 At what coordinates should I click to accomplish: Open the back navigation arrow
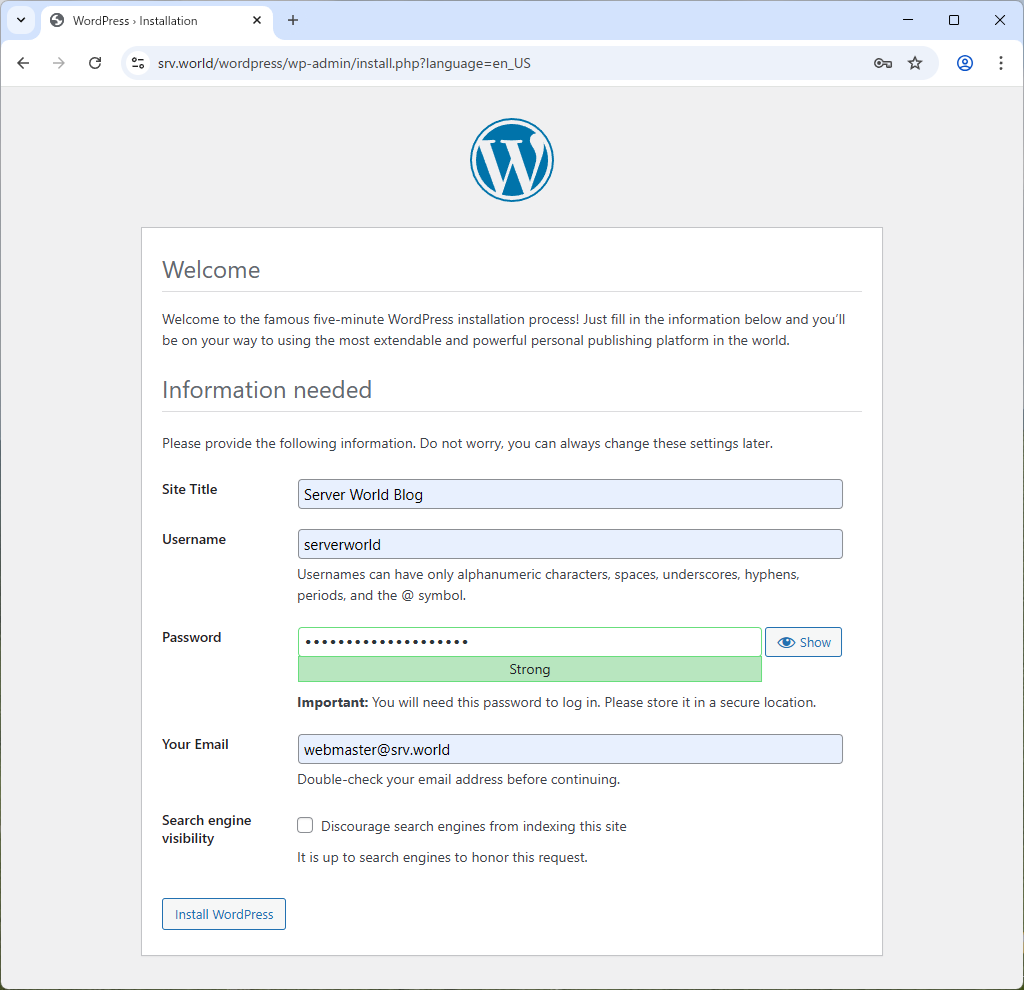pyautogui.click(x=23, y=62)
